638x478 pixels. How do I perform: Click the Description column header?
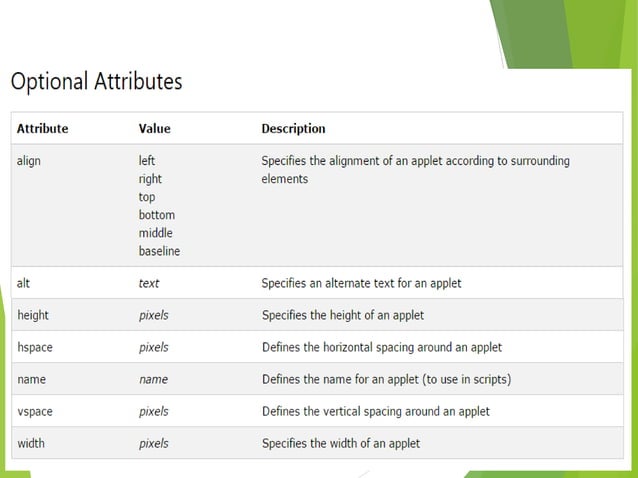tap(293, 129)
